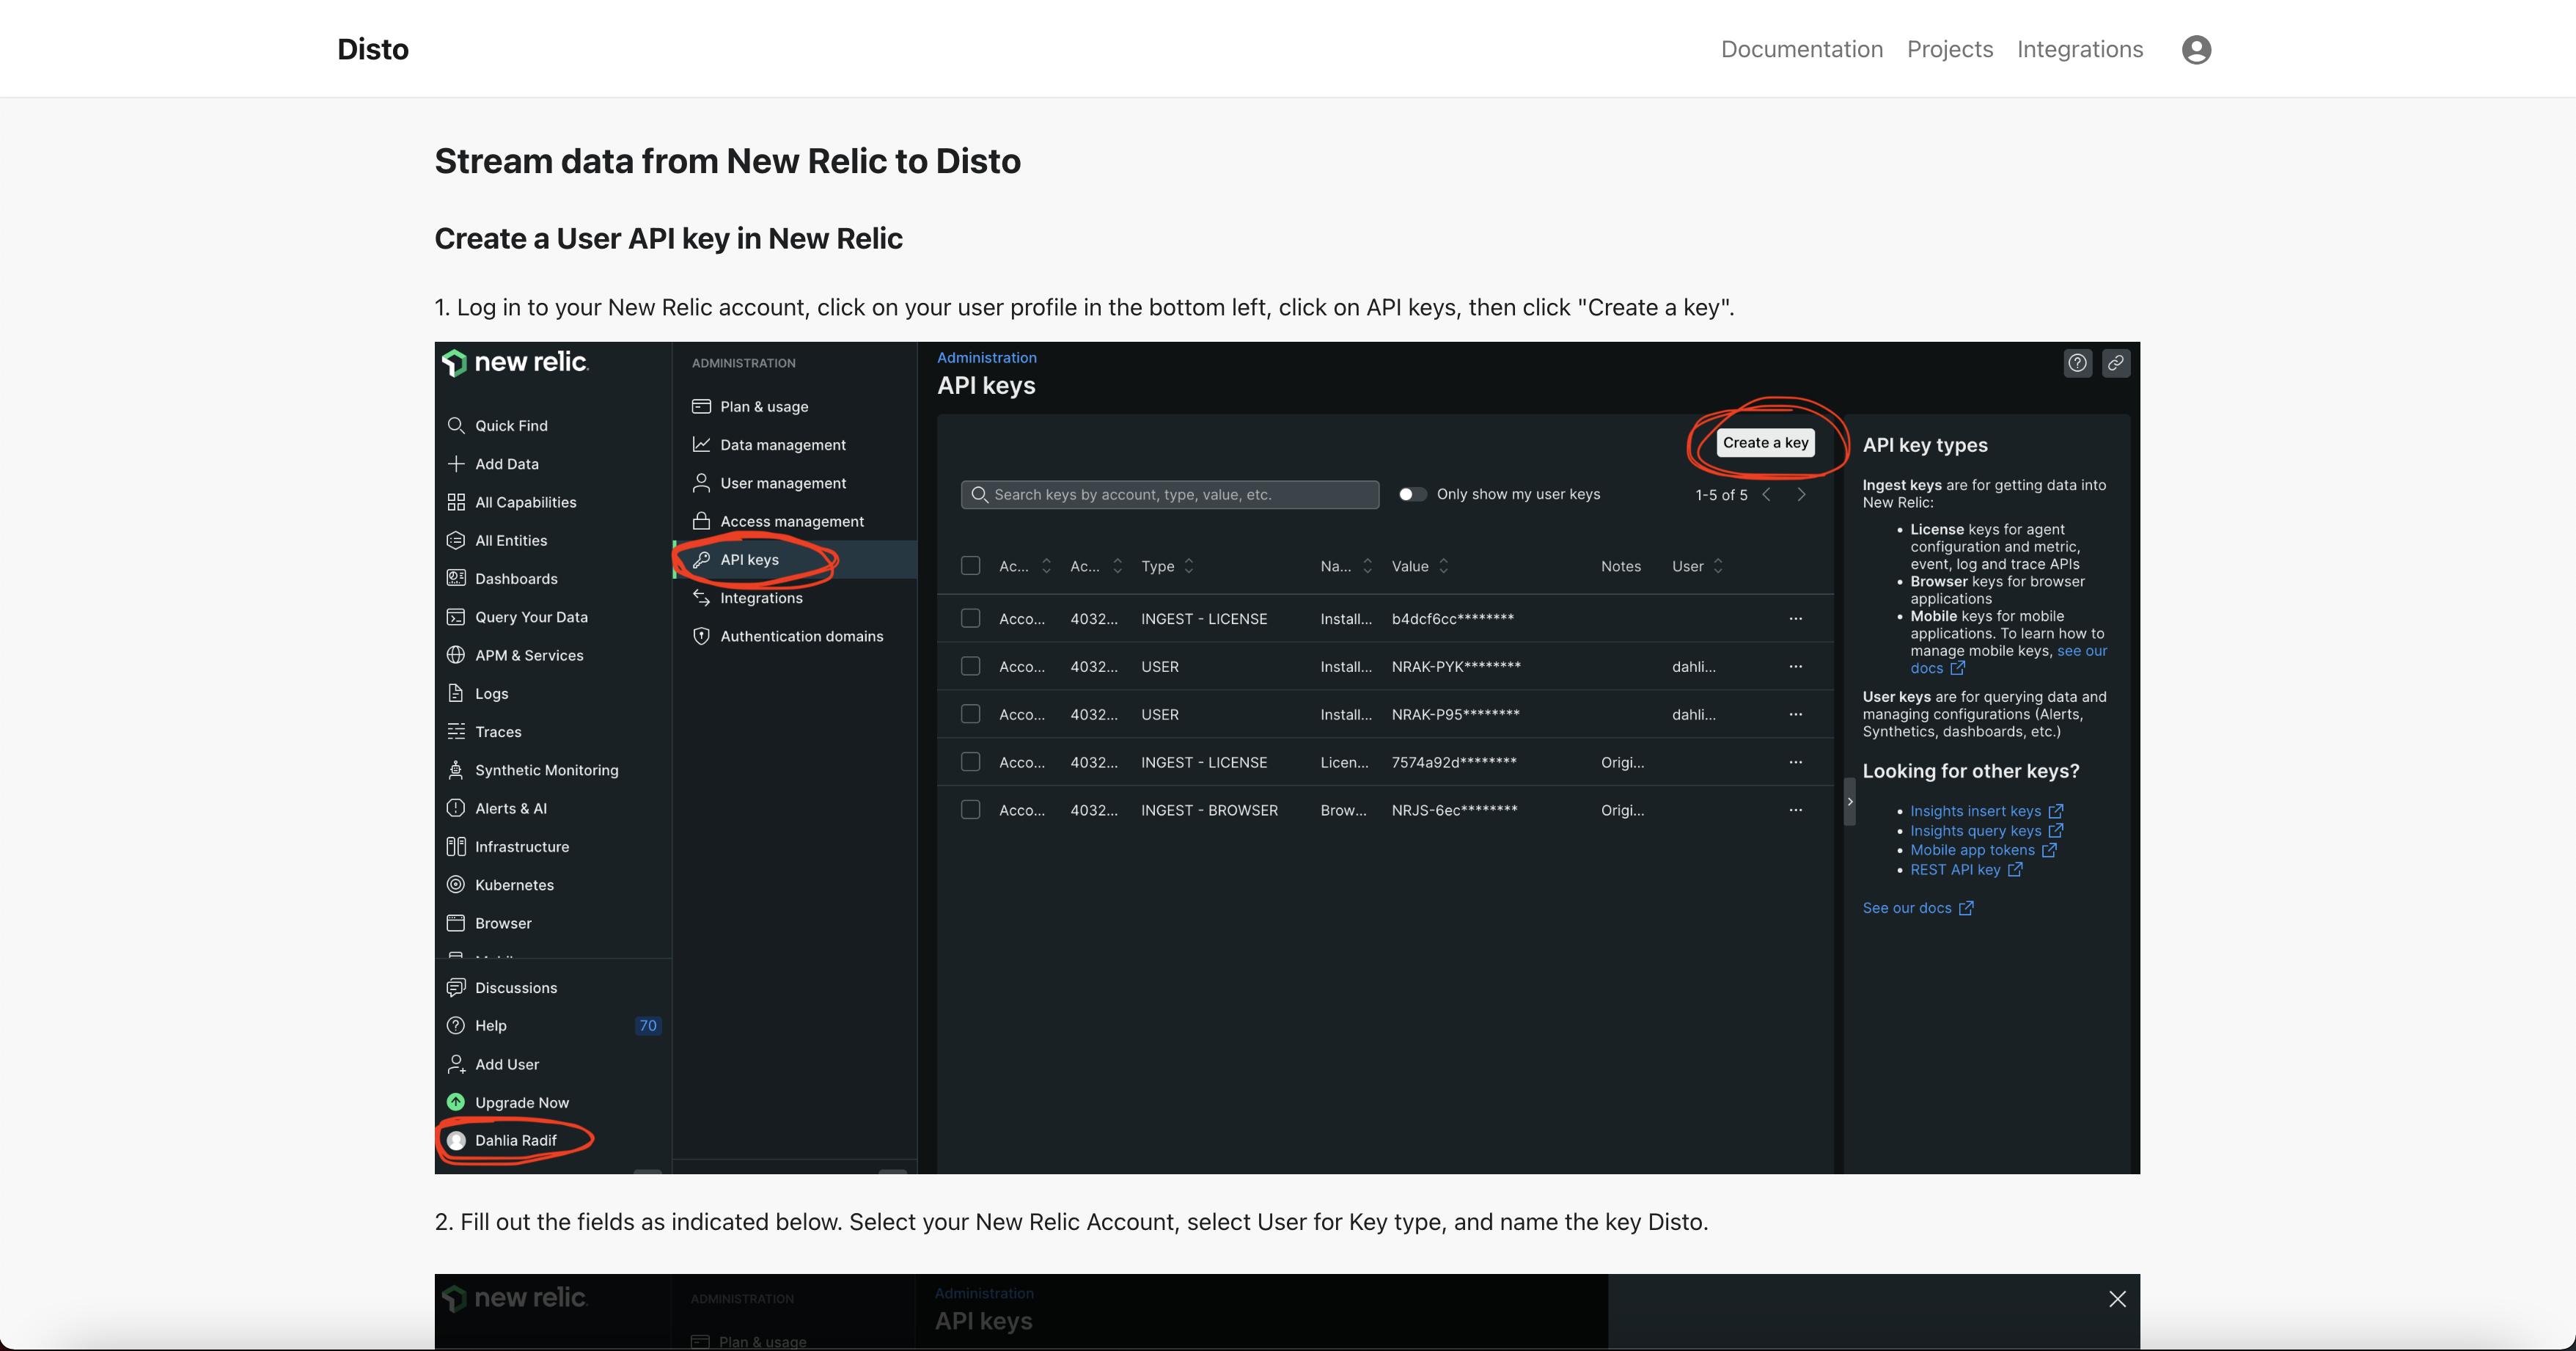Open row options for the INGEST - BROWSER key

(1795, 810)
